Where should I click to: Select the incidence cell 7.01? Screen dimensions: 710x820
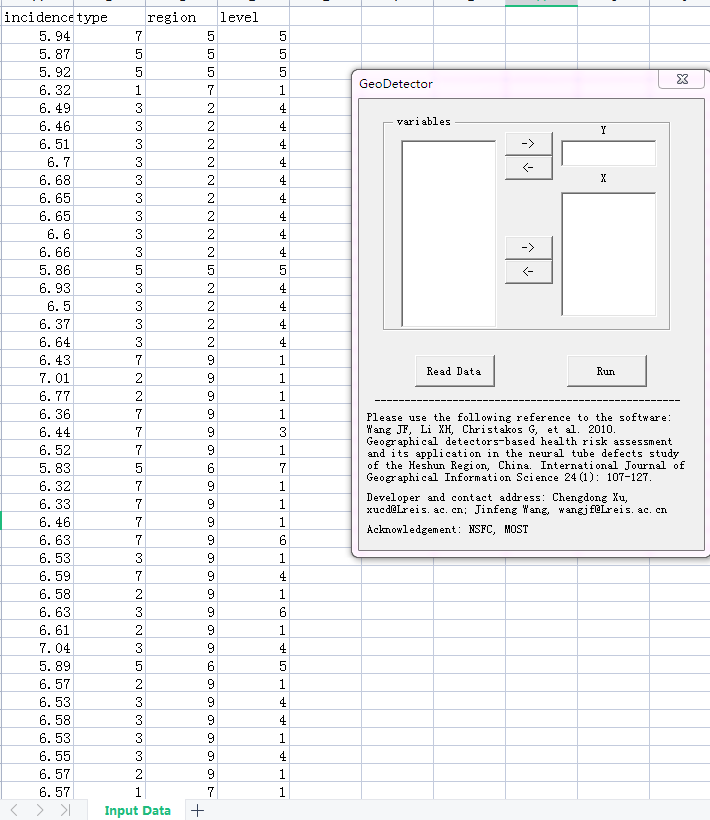(x=38, y=378)
